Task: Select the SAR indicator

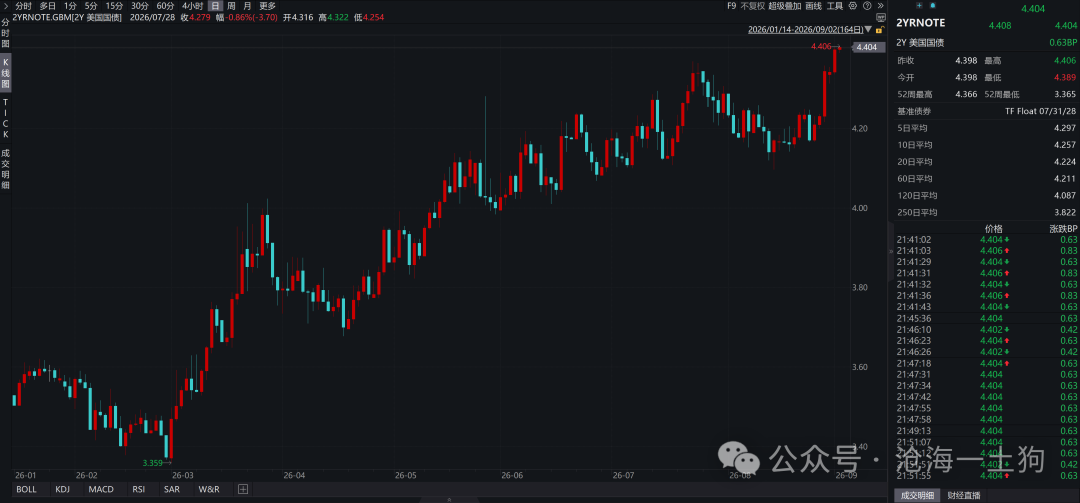Action: pos(171,489)
